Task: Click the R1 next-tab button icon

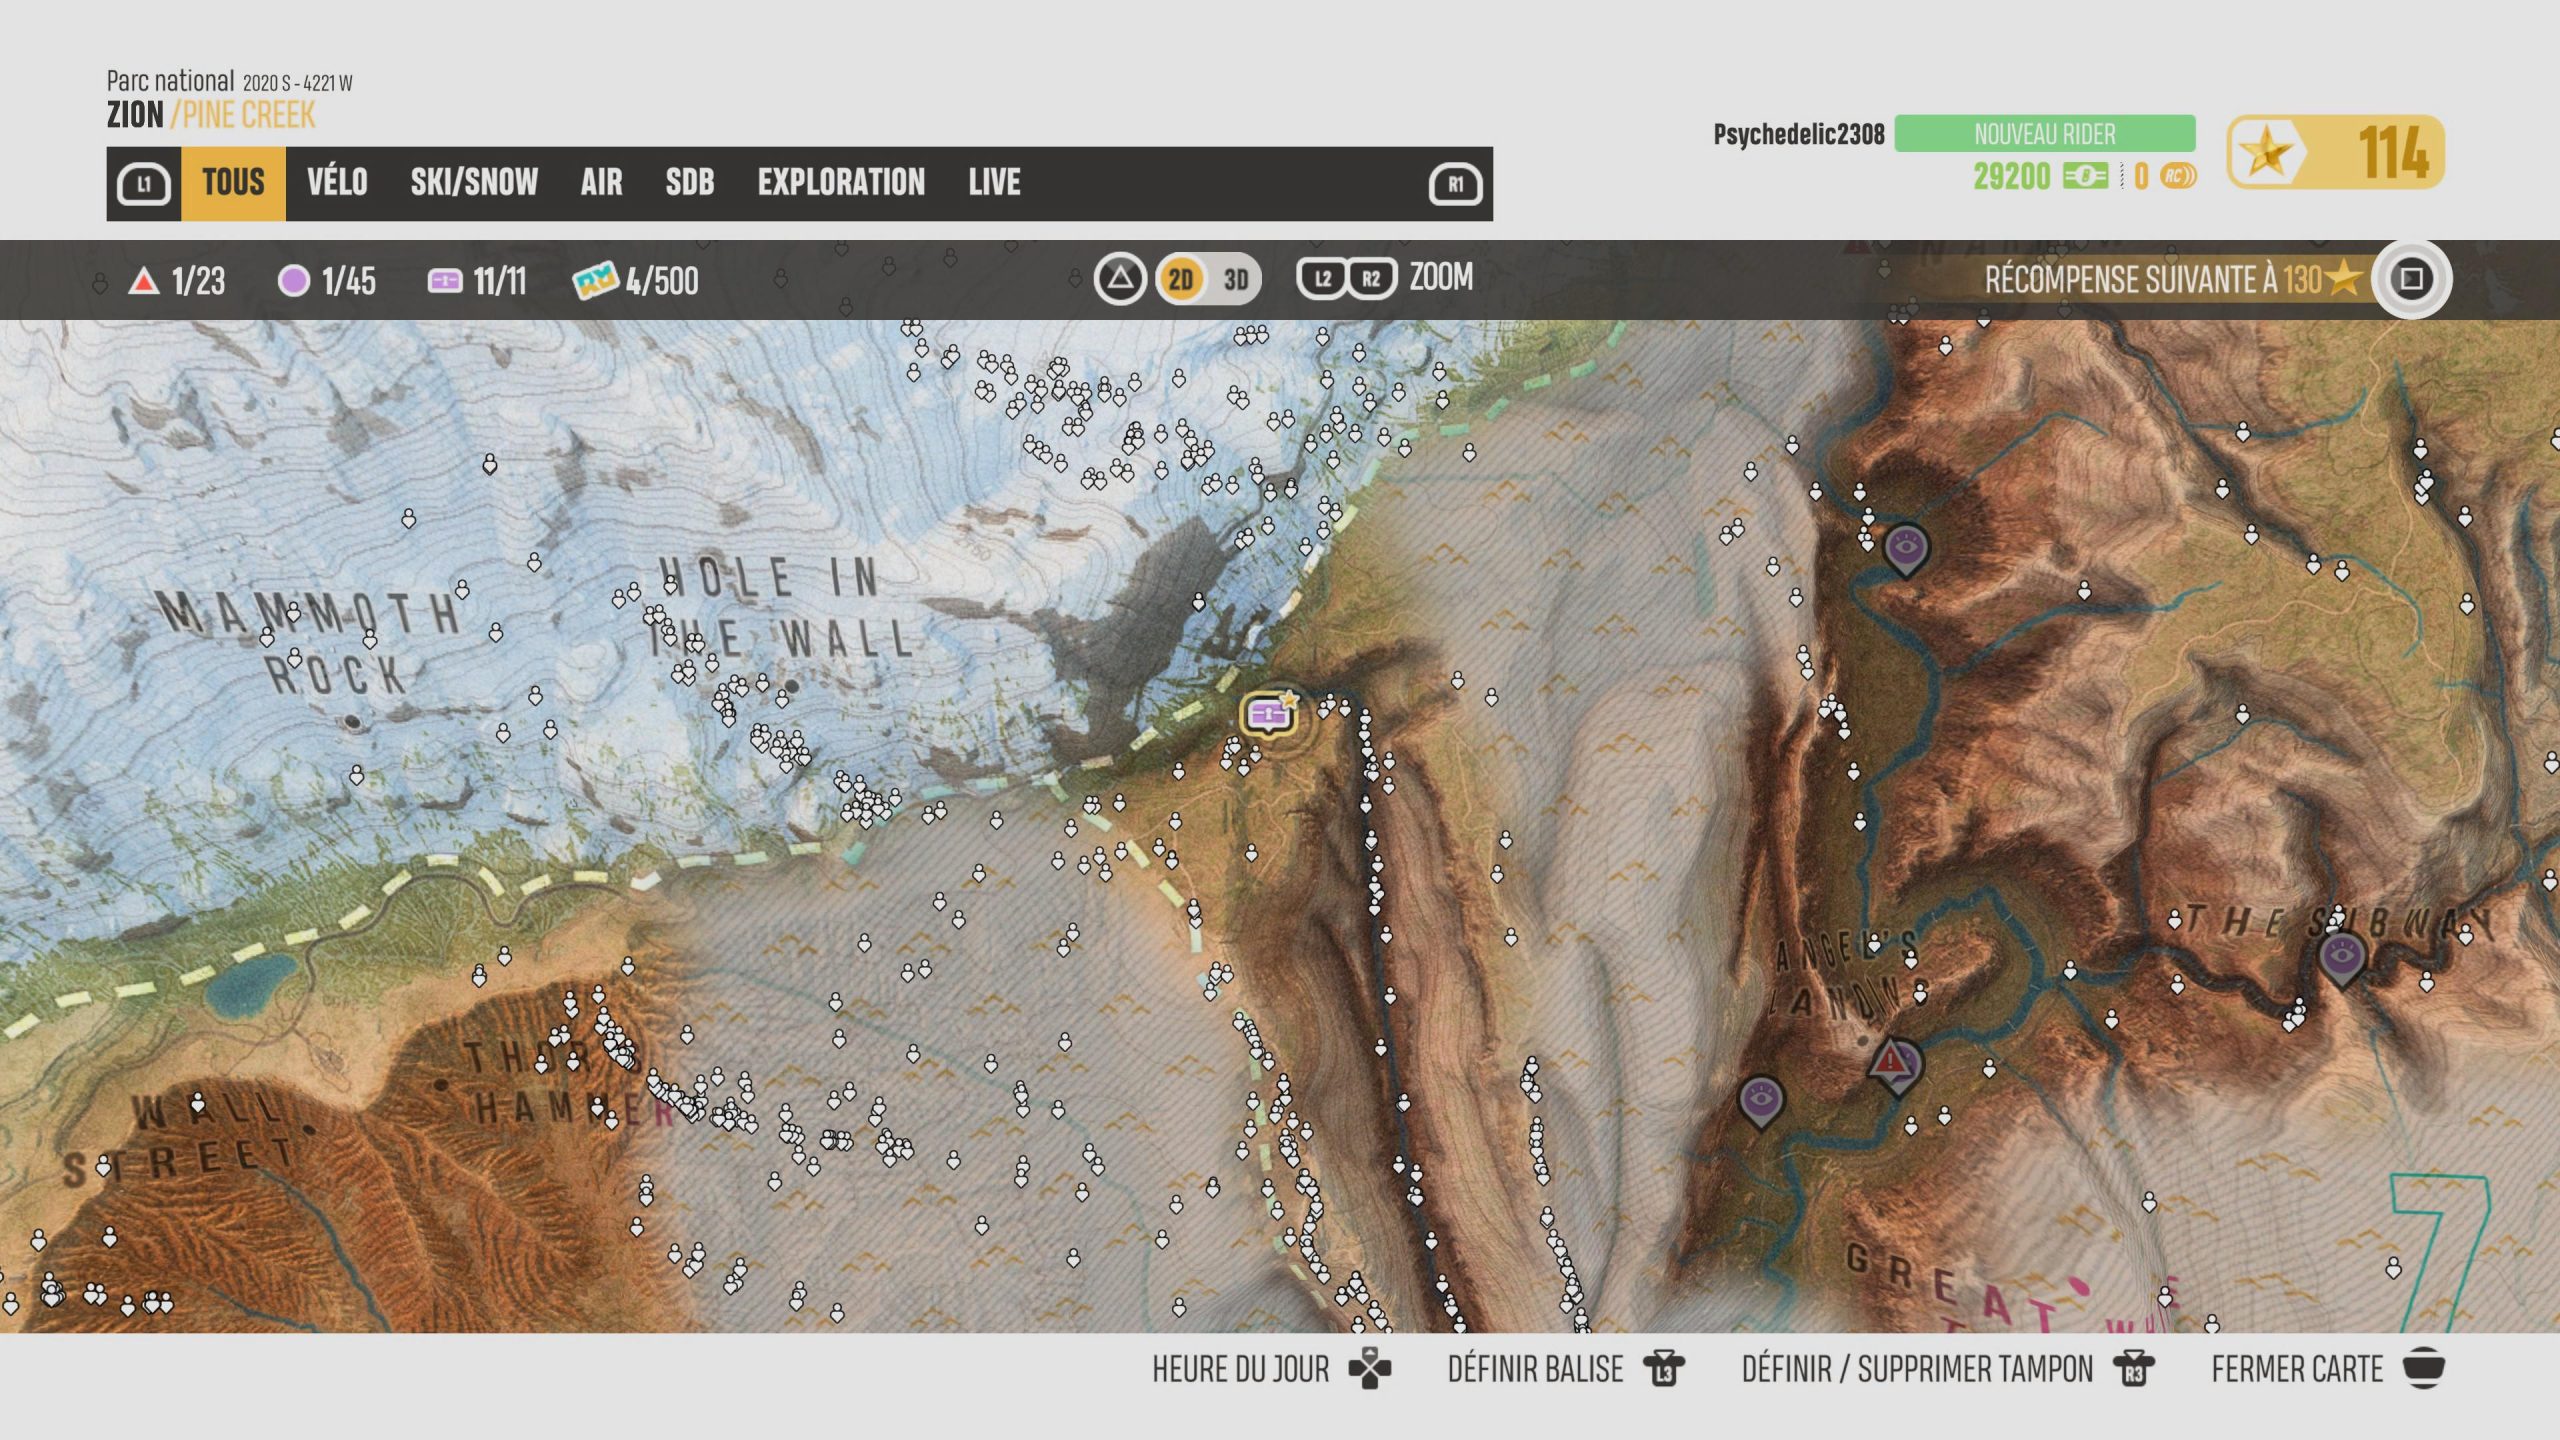Action: [1455, 184]
